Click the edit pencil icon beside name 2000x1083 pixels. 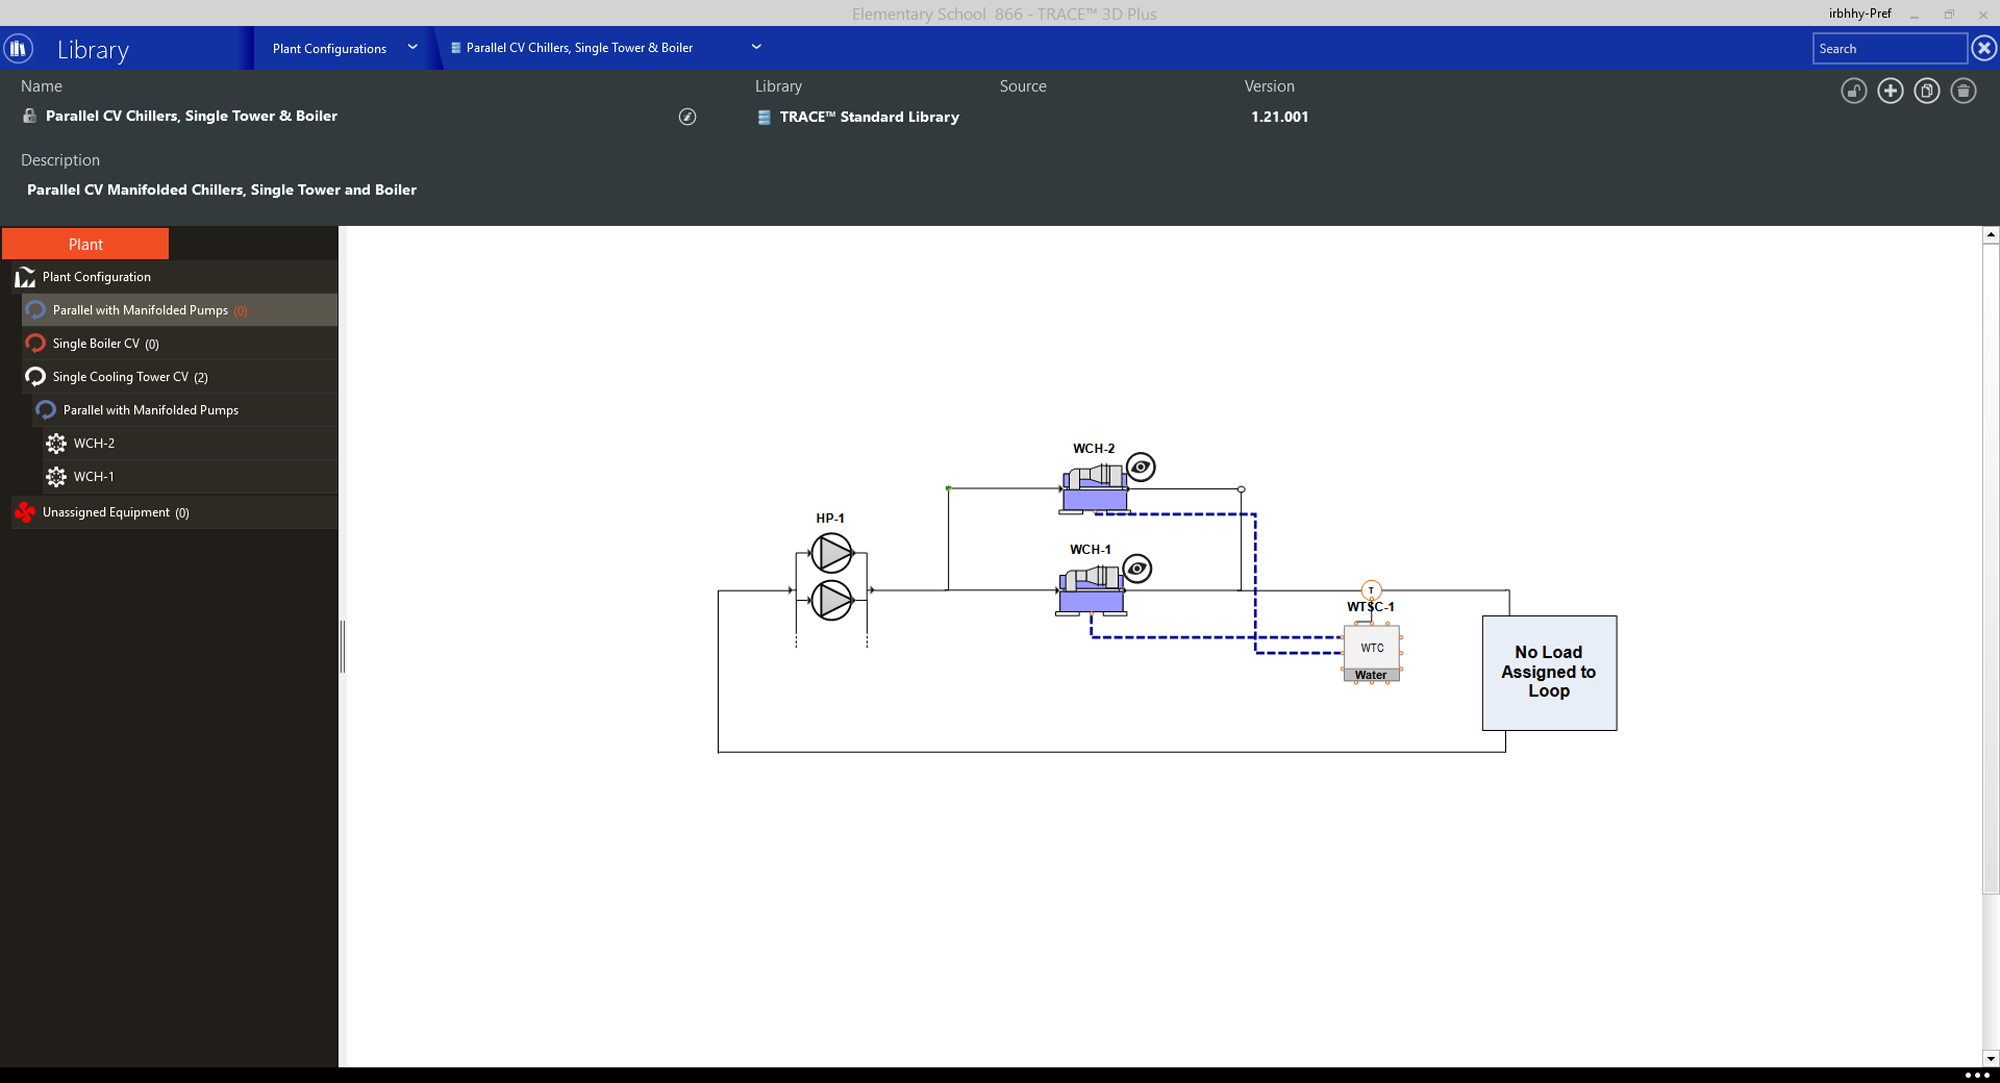coord(687,117)
